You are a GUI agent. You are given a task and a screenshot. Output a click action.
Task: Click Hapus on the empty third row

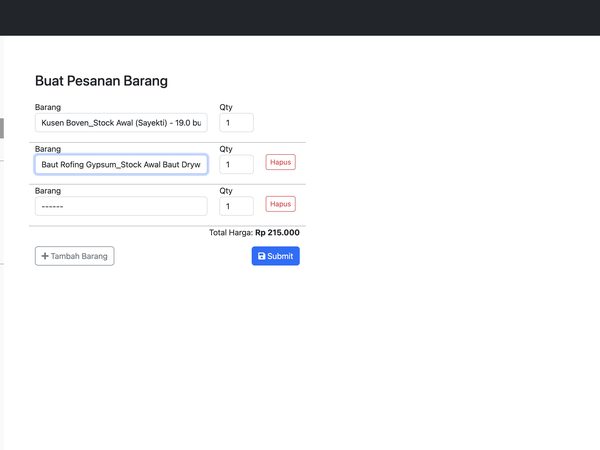pos(280,204)
